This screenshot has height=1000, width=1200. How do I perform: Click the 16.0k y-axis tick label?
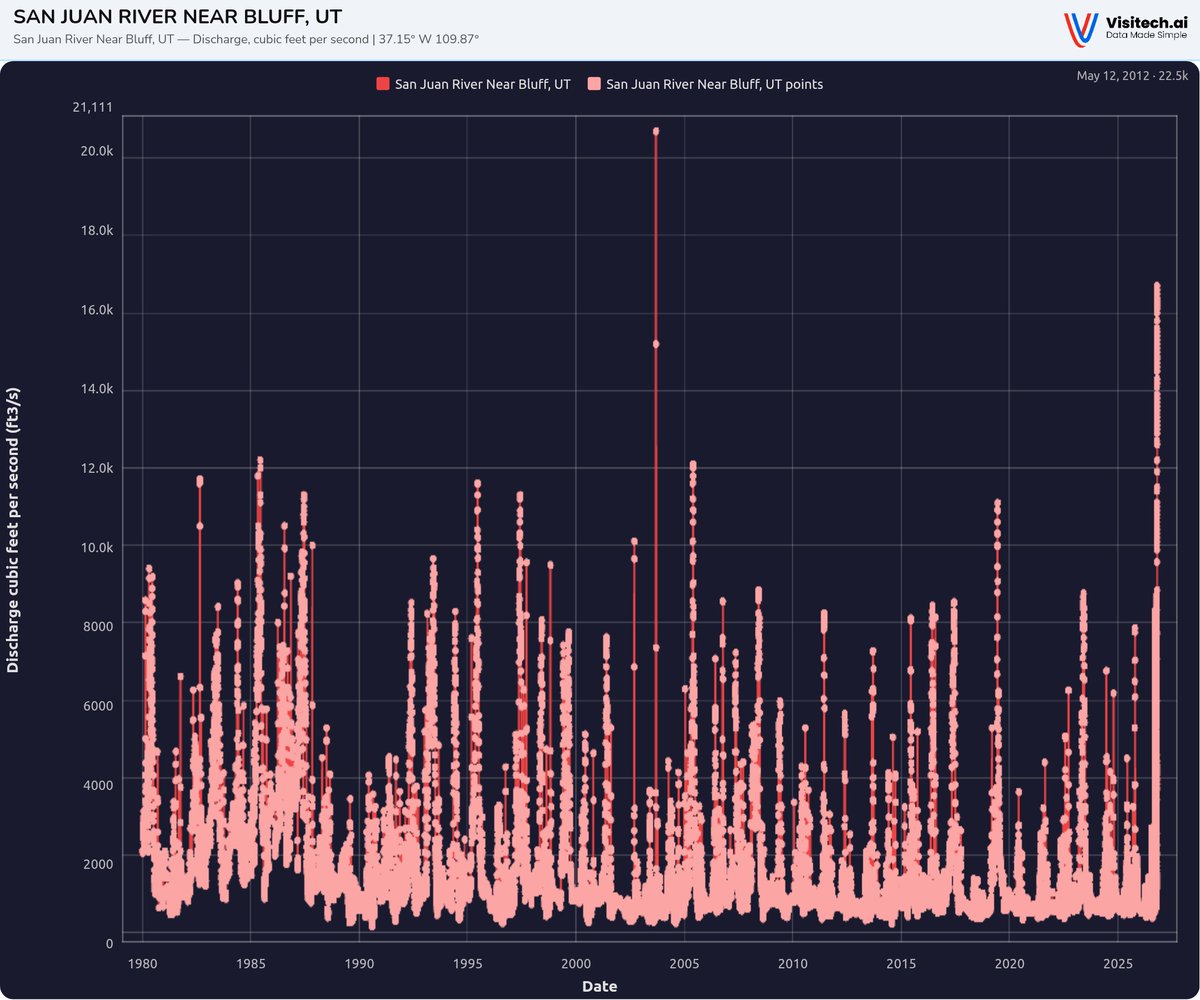tap(96, 312)
